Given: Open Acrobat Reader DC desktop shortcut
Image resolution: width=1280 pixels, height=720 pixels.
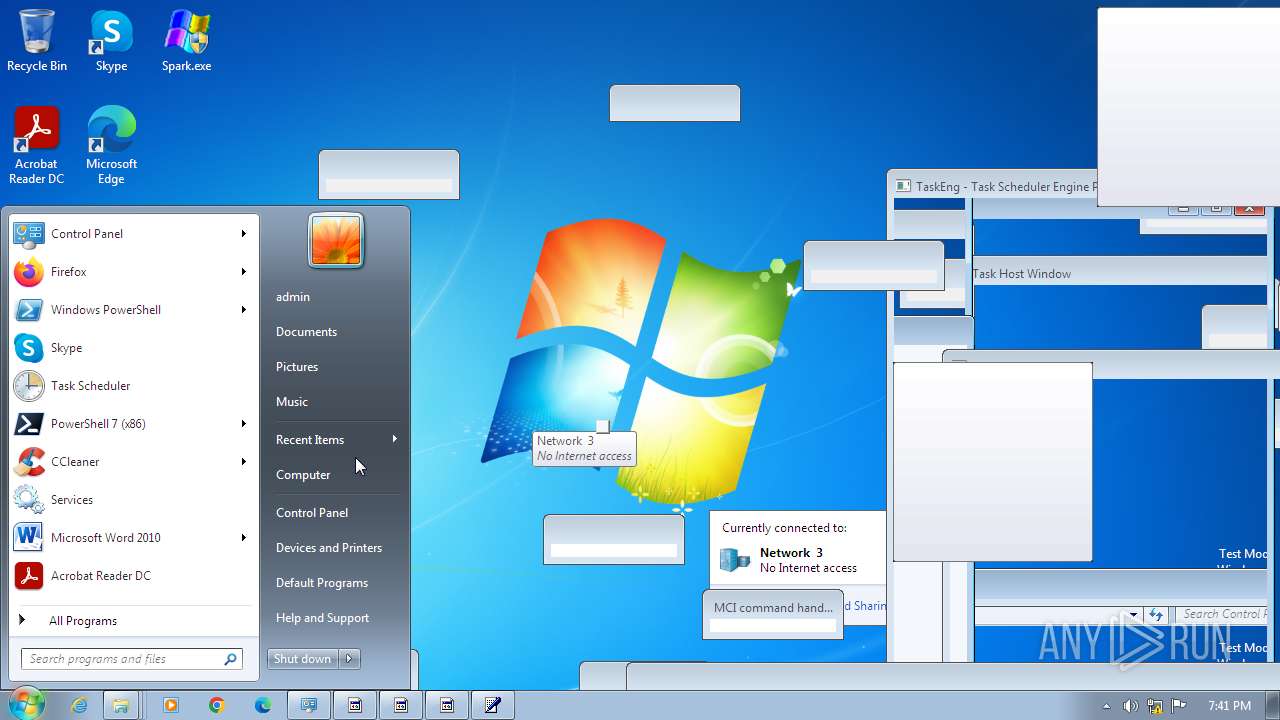Looking at the screenshot, I should [x=37, y=146].
